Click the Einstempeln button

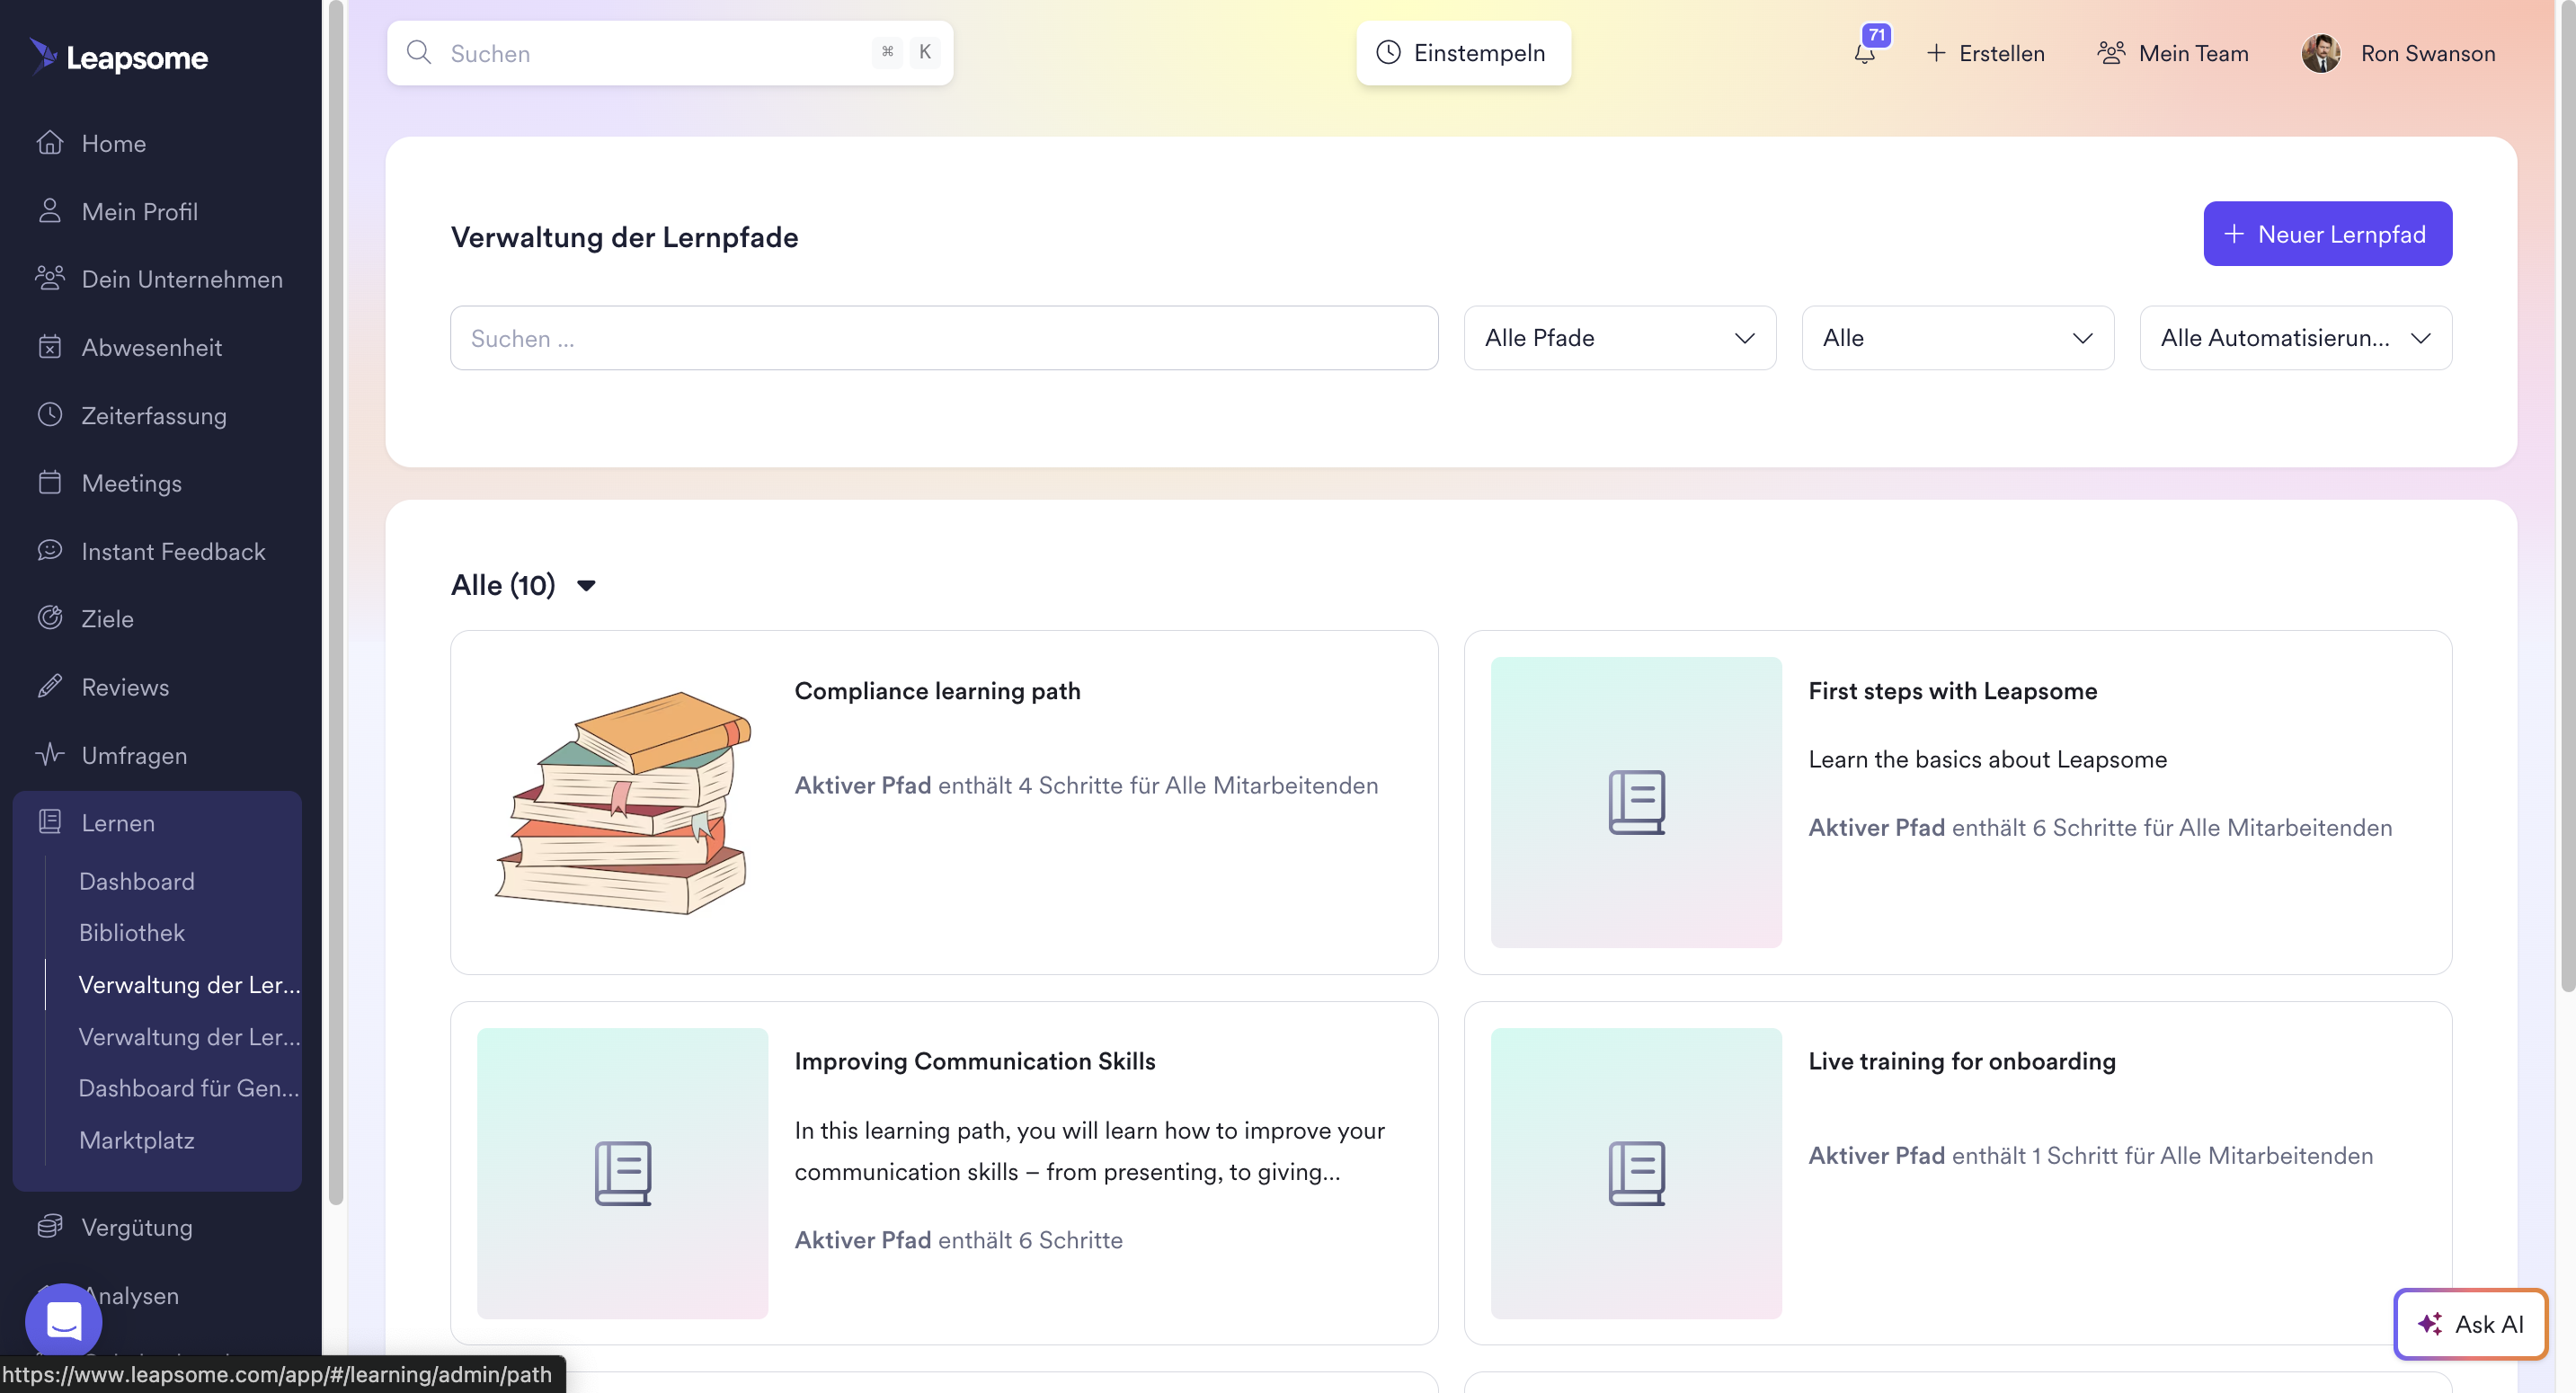click(x=1463, y=53)
